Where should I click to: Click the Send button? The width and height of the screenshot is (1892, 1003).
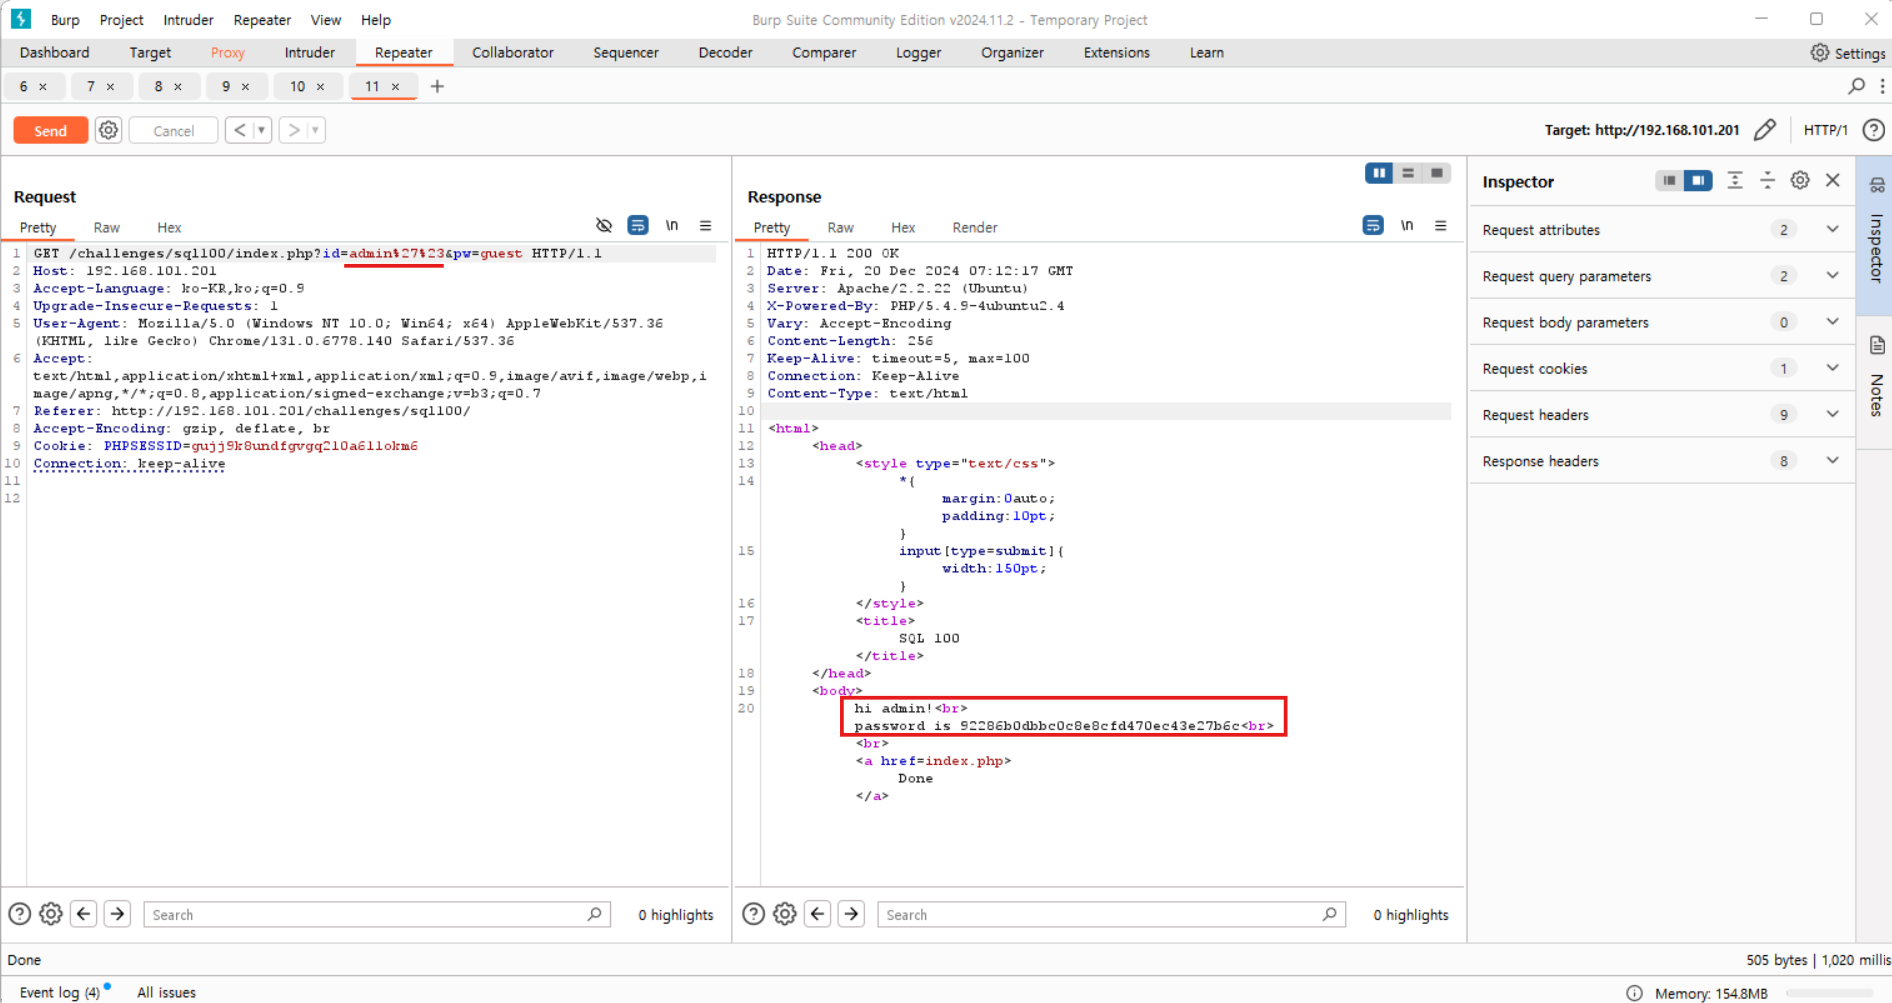tap(50, 130)
